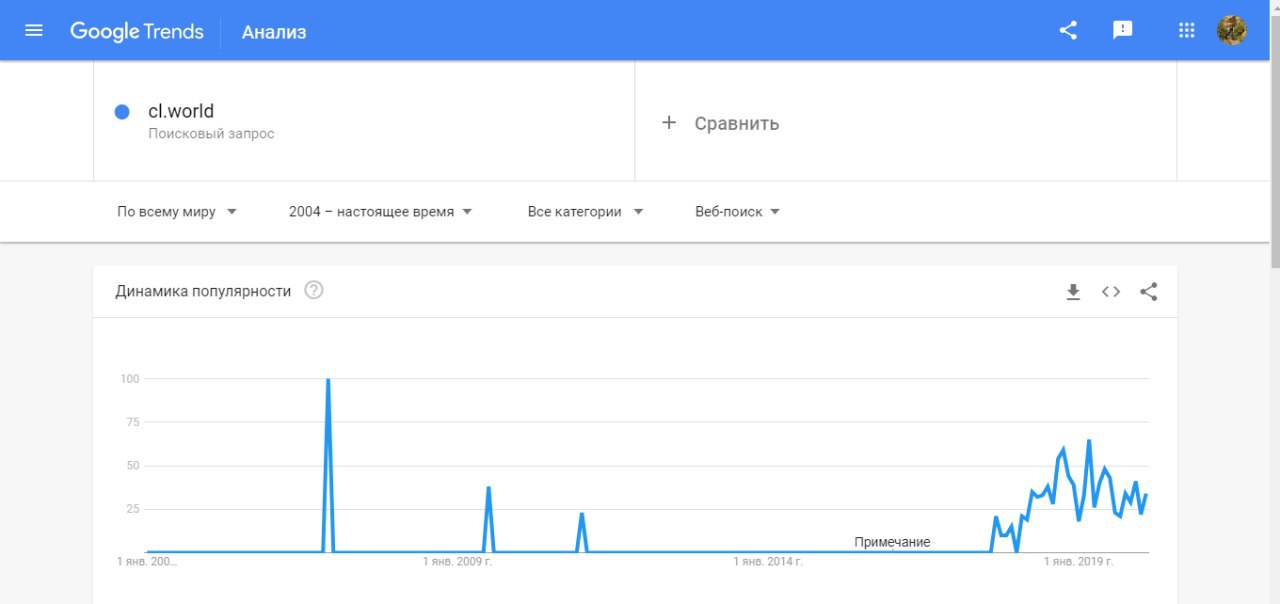Click the Примечание note on the chart
This screenshot has width=1280, height=604.
[x=892, y=542]
